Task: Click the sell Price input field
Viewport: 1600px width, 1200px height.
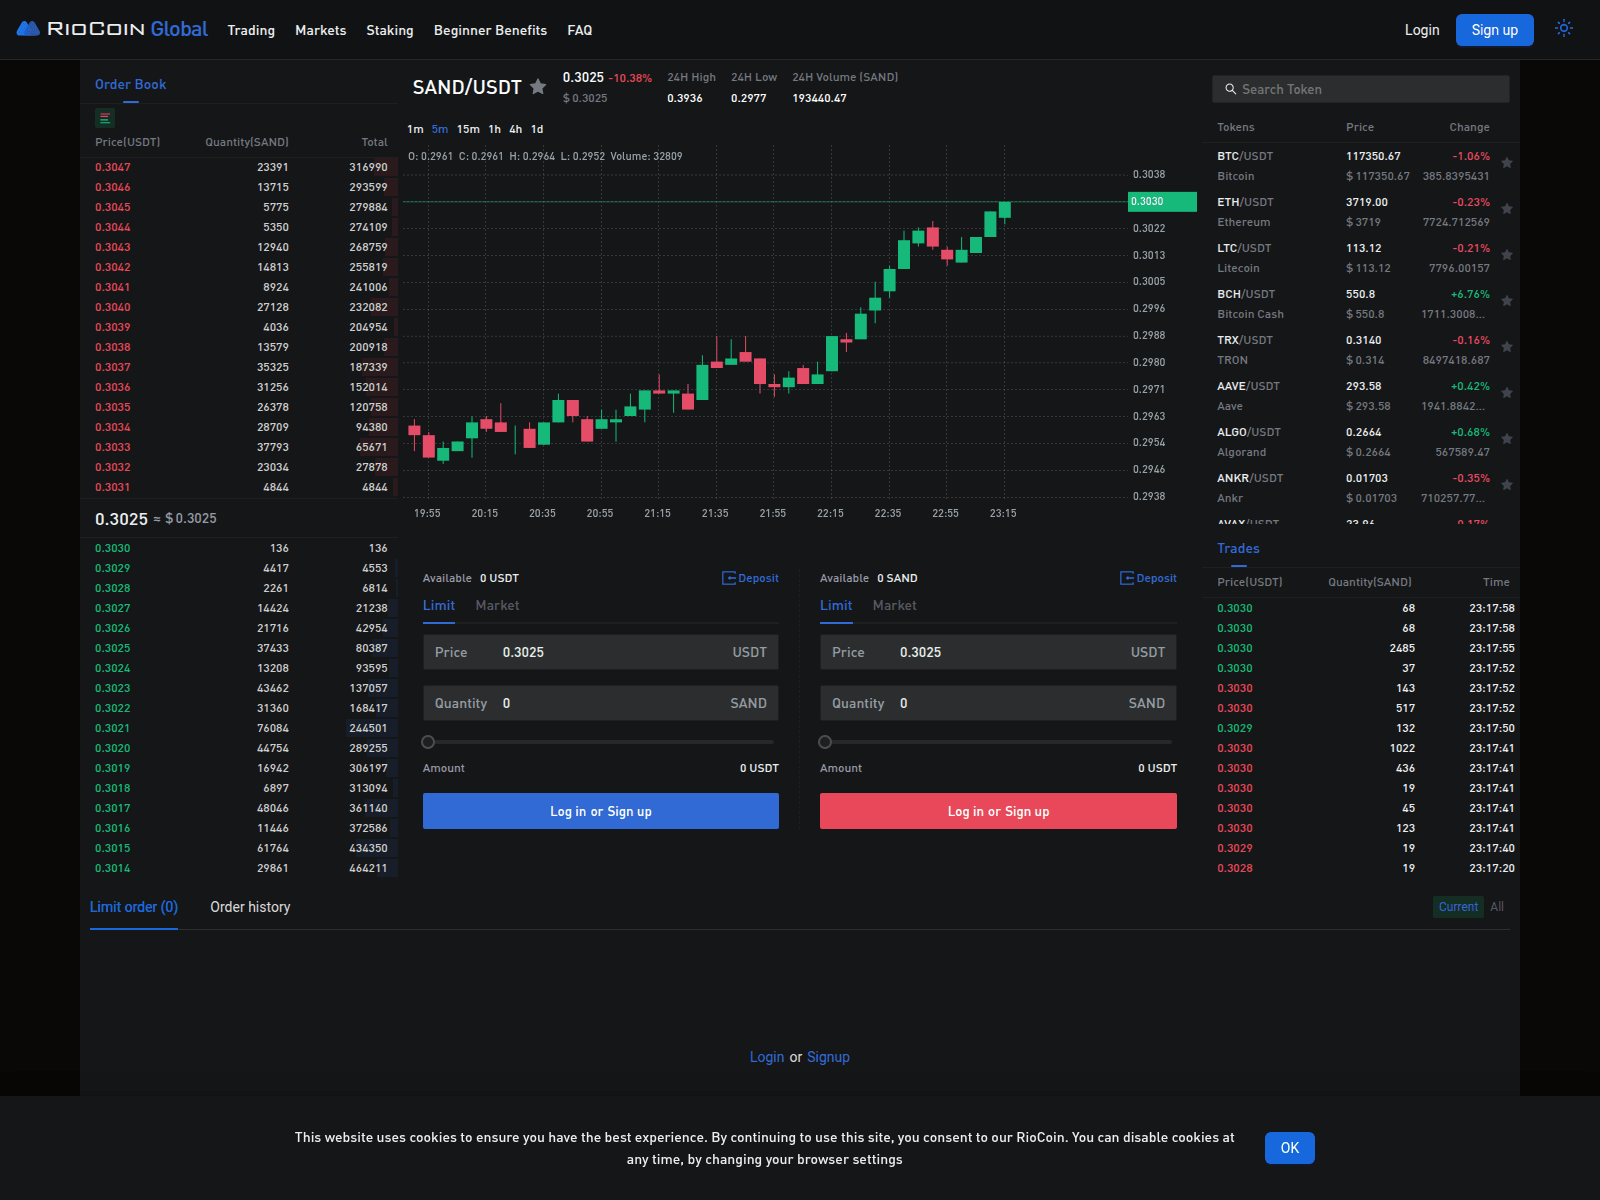Action: point(998,652)
